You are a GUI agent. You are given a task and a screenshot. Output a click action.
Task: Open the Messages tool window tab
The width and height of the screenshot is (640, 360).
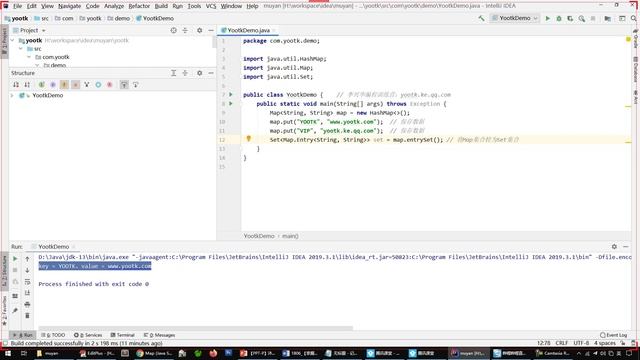(159, 335)
